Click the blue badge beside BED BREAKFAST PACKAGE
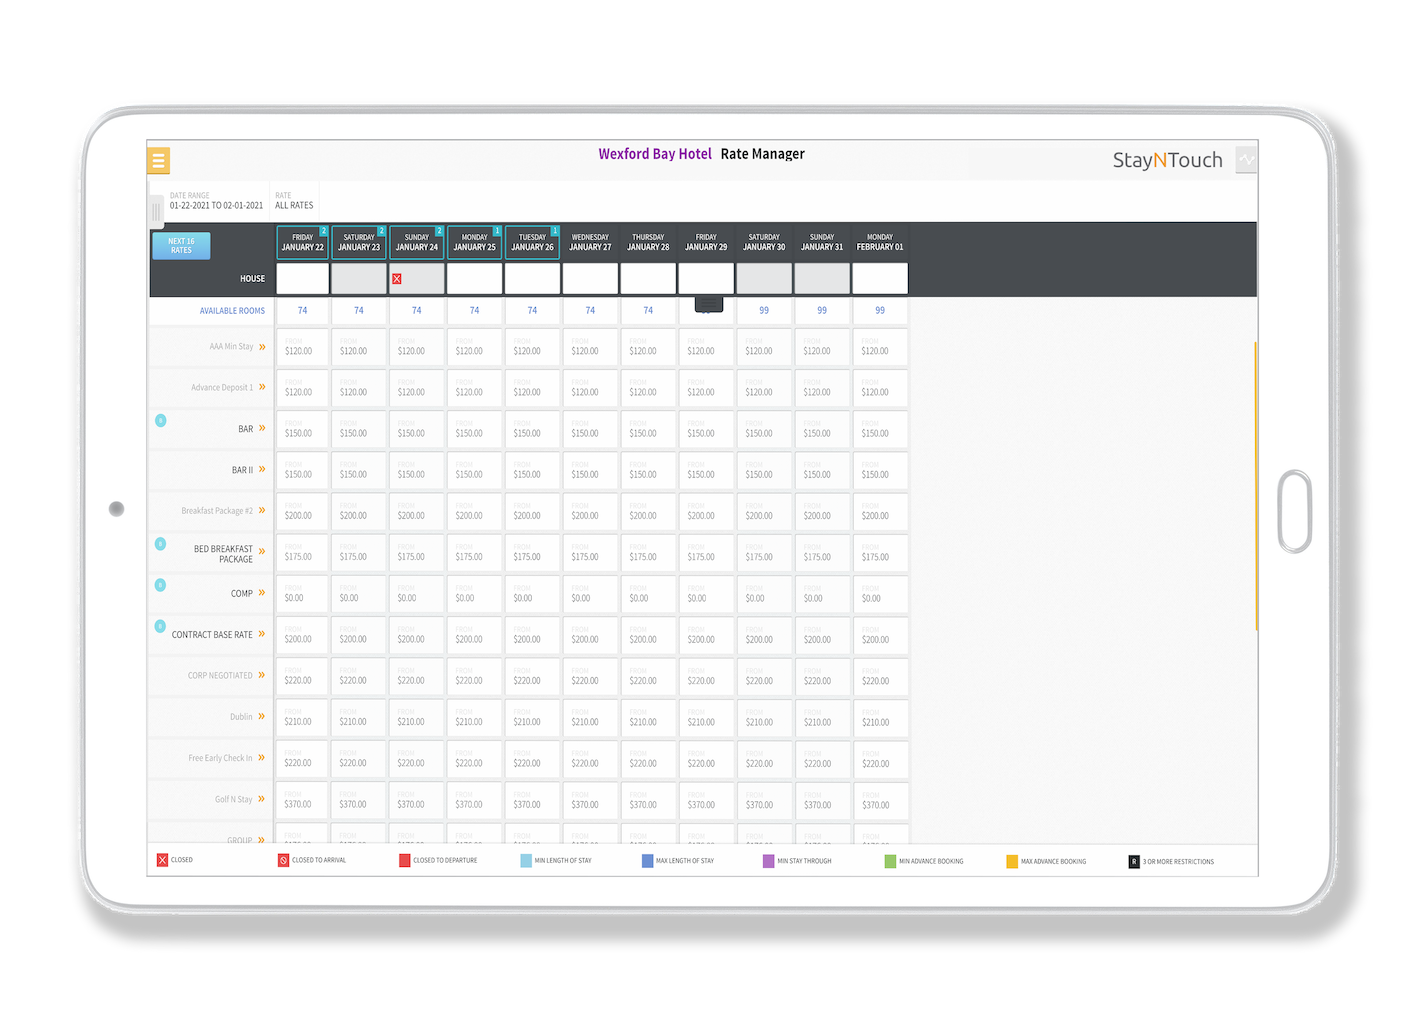This screenshot has height=1035, width=1405. [x=160, y=544]
